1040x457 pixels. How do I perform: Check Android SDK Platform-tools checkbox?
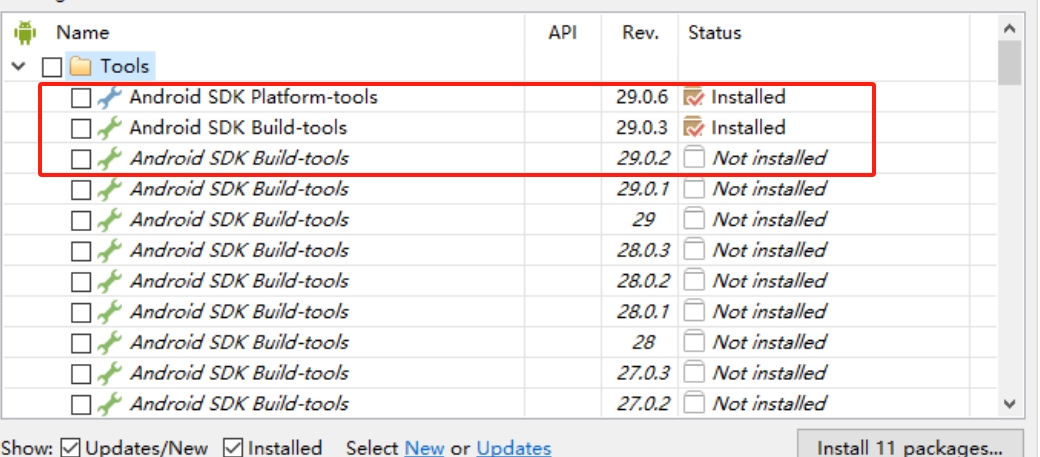point(81,98)
